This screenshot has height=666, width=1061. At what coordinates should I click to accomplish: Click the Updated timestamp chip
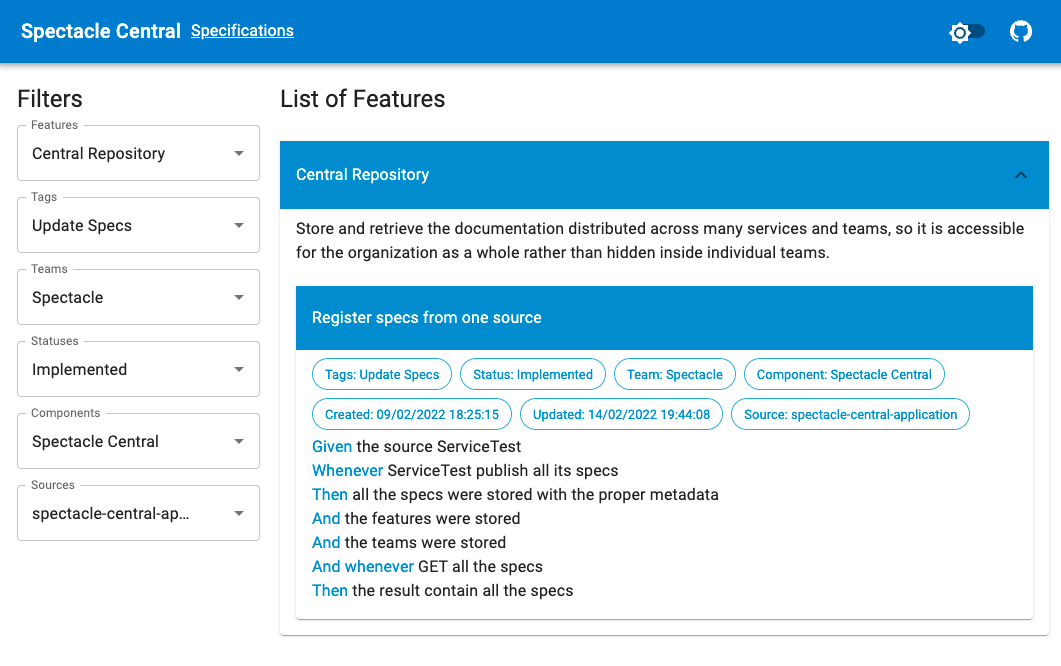tap(620, 413)
